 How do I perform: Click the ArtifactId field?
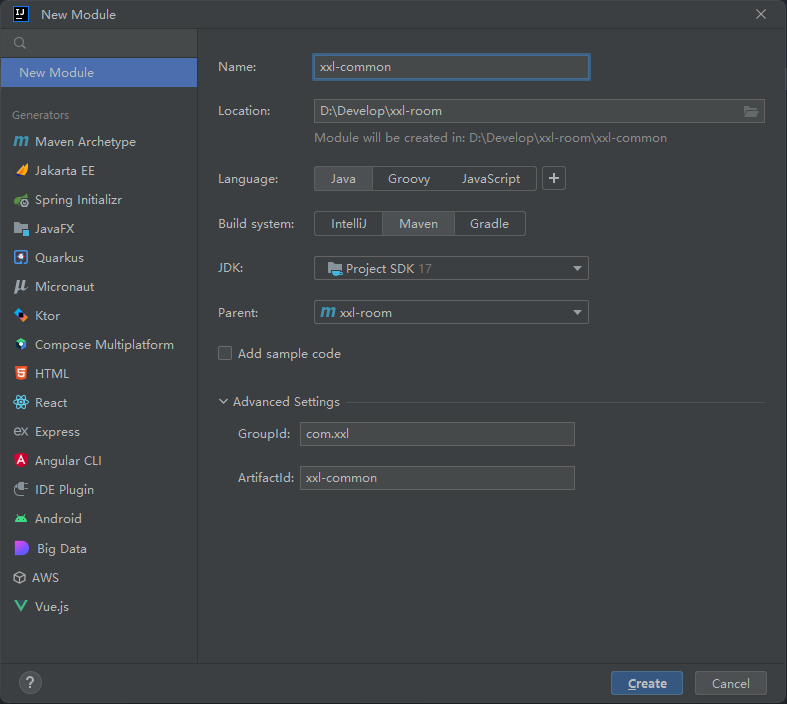pyautogui.click(x=437, y=478)
